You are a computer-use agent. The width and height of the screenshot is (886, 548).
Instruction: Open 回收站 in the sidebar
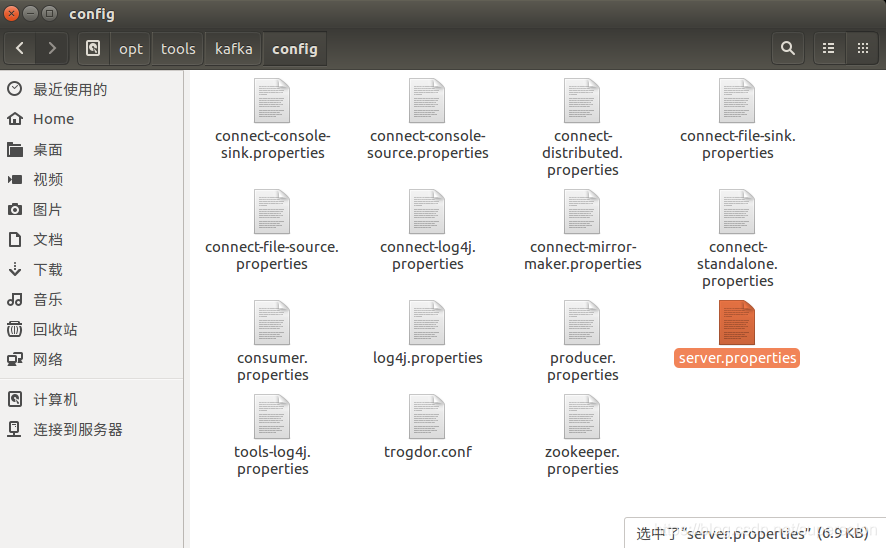click(x=92, y=329)
